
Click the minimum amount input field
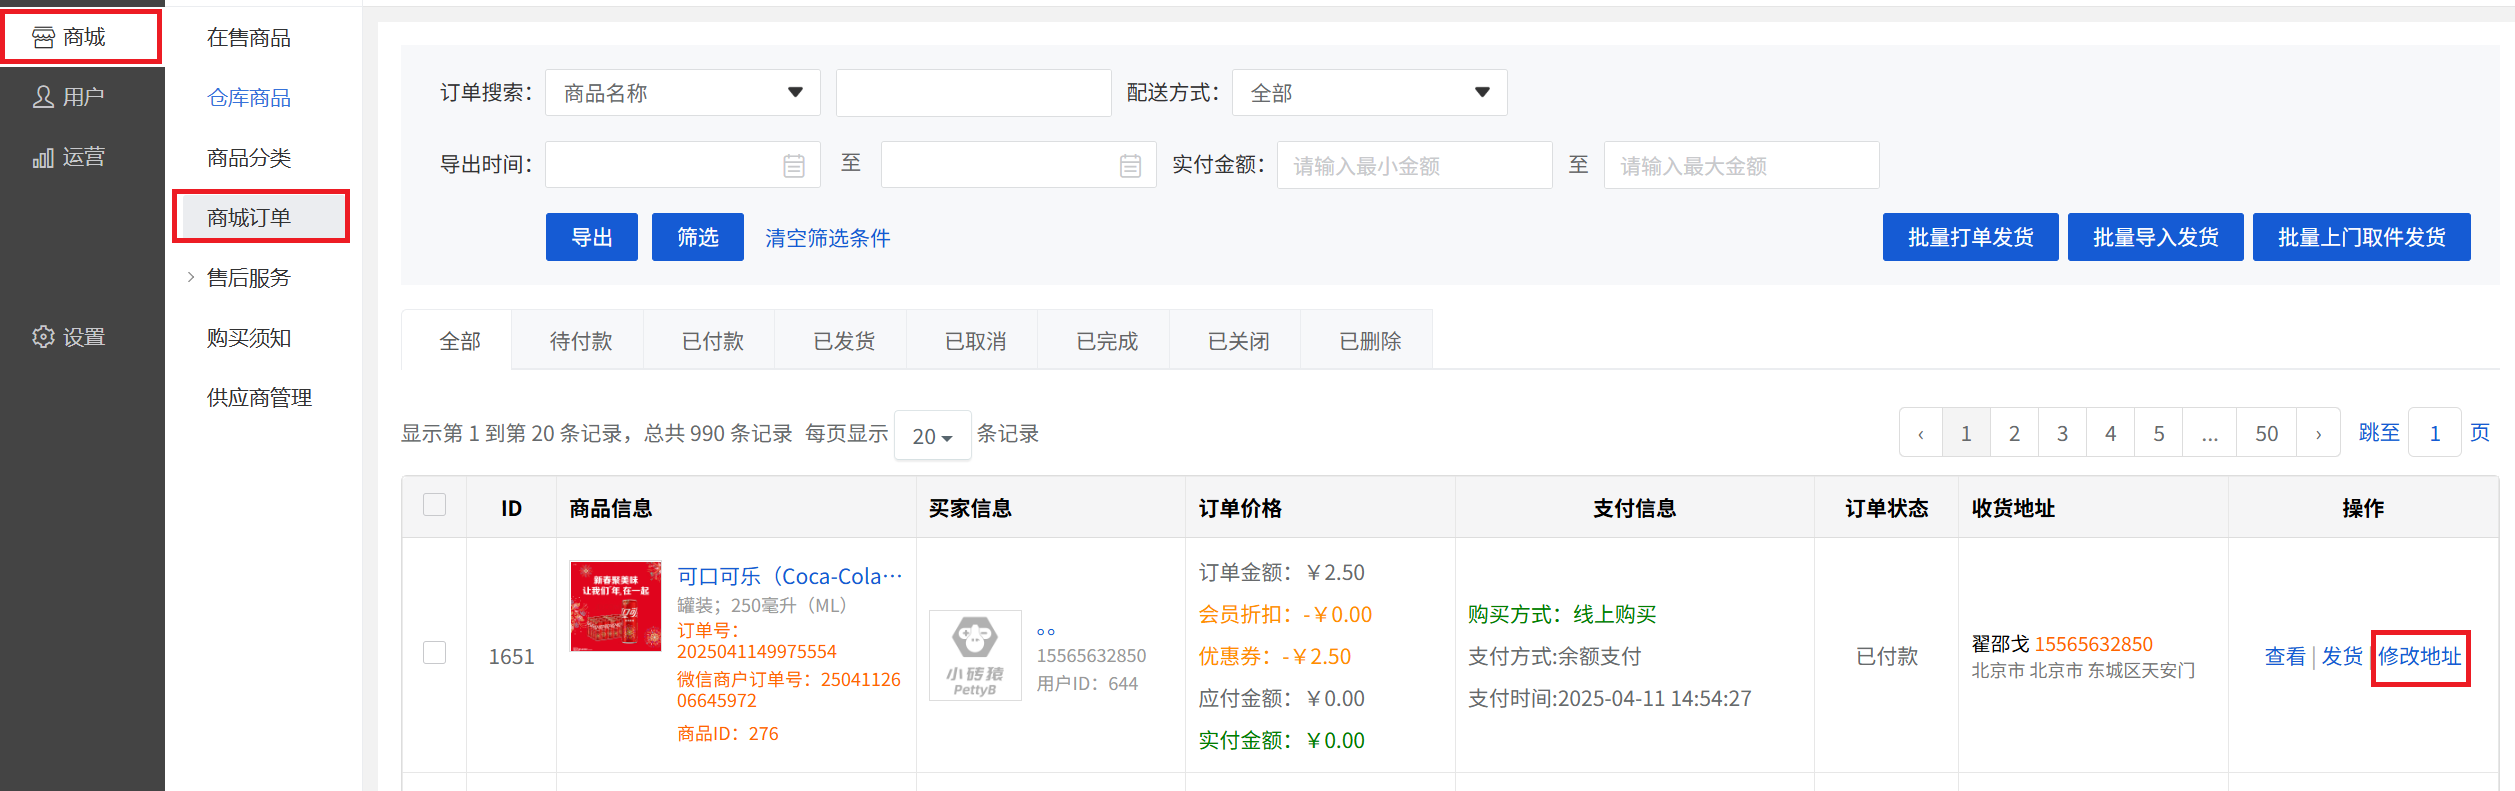point(1413,166)
